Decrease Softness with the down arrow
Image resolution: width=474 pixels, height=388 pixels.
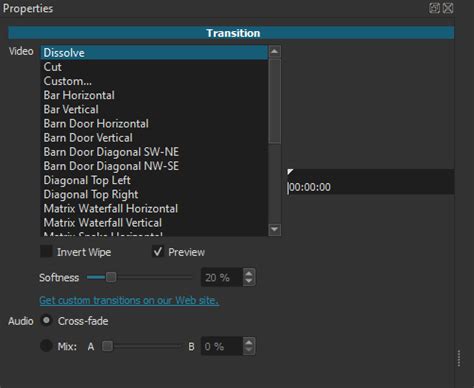click(249, 281)
